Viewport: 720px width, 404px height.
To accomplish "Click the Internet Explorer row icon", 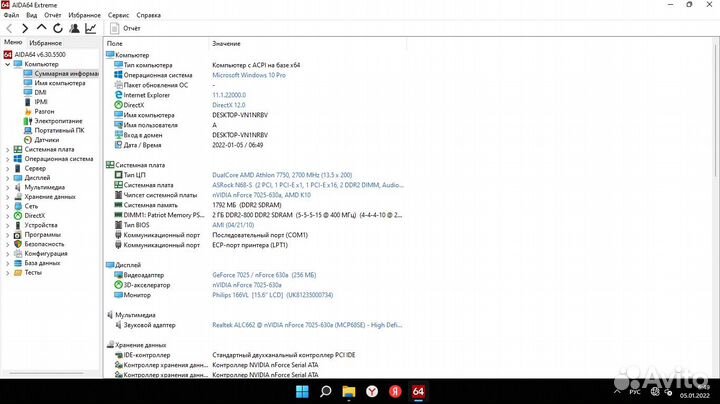I will point(118,95).
